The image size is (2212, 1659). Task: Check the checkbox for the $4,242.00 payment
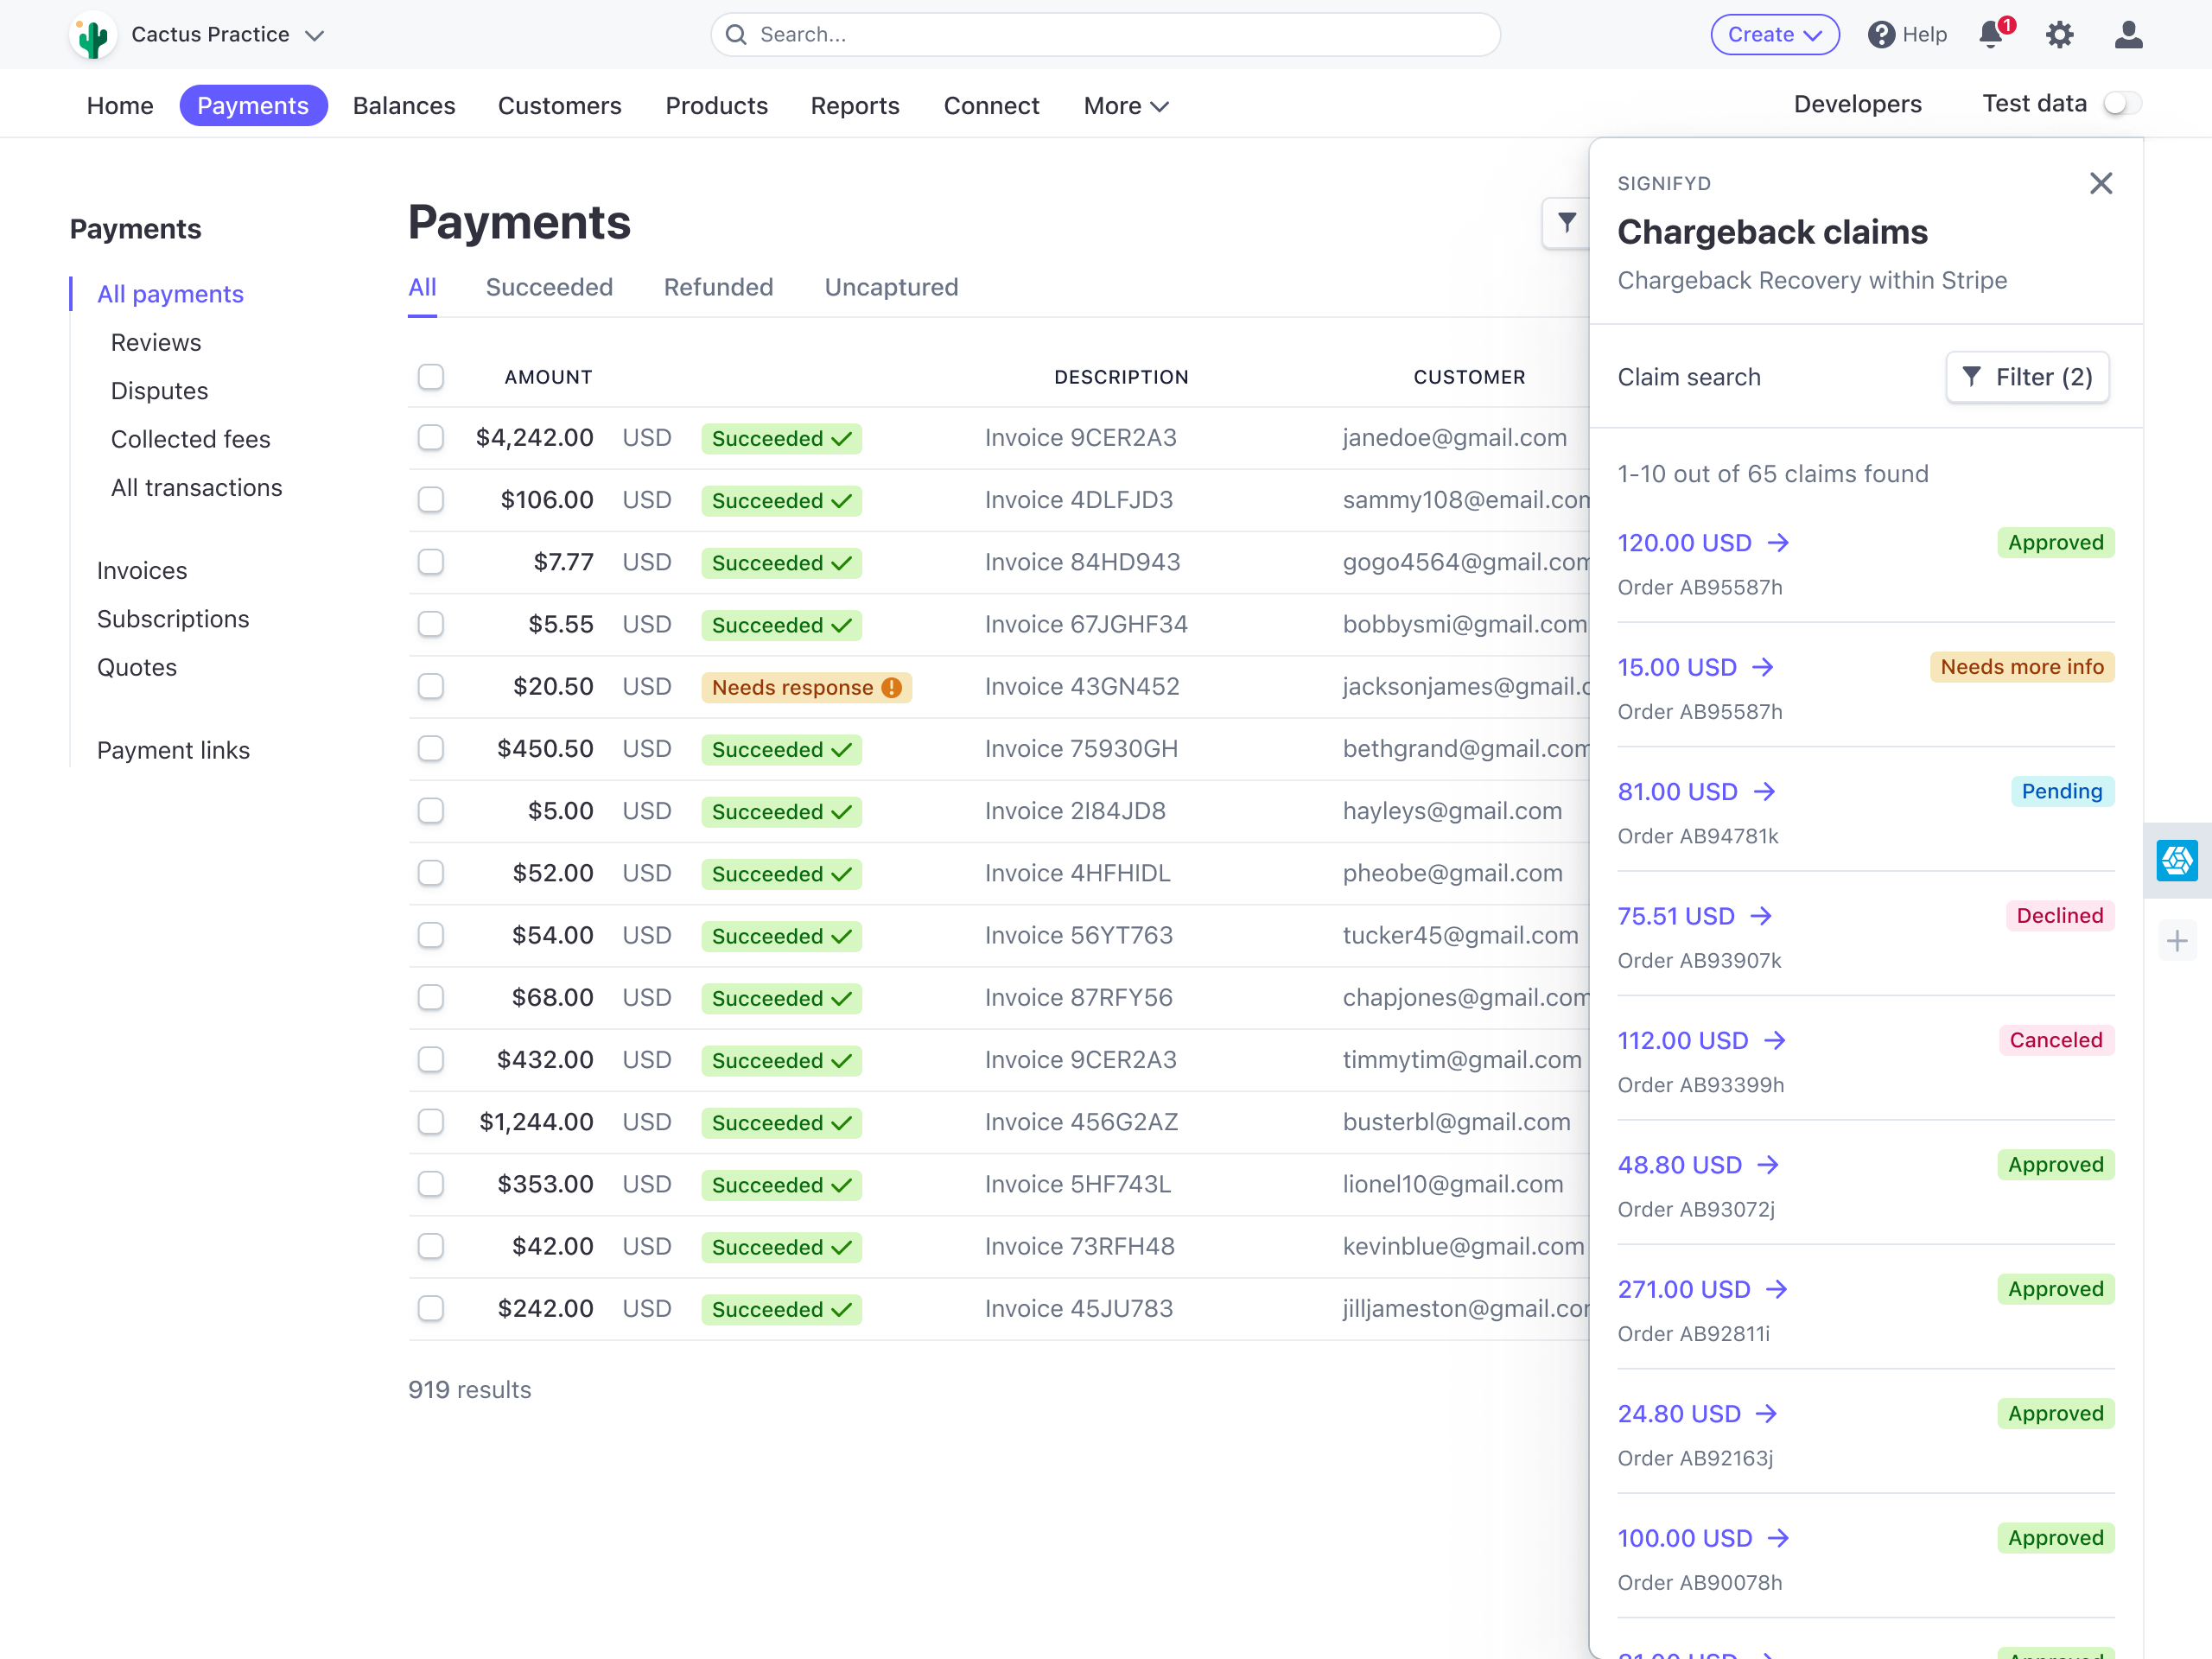click(431, 438)
